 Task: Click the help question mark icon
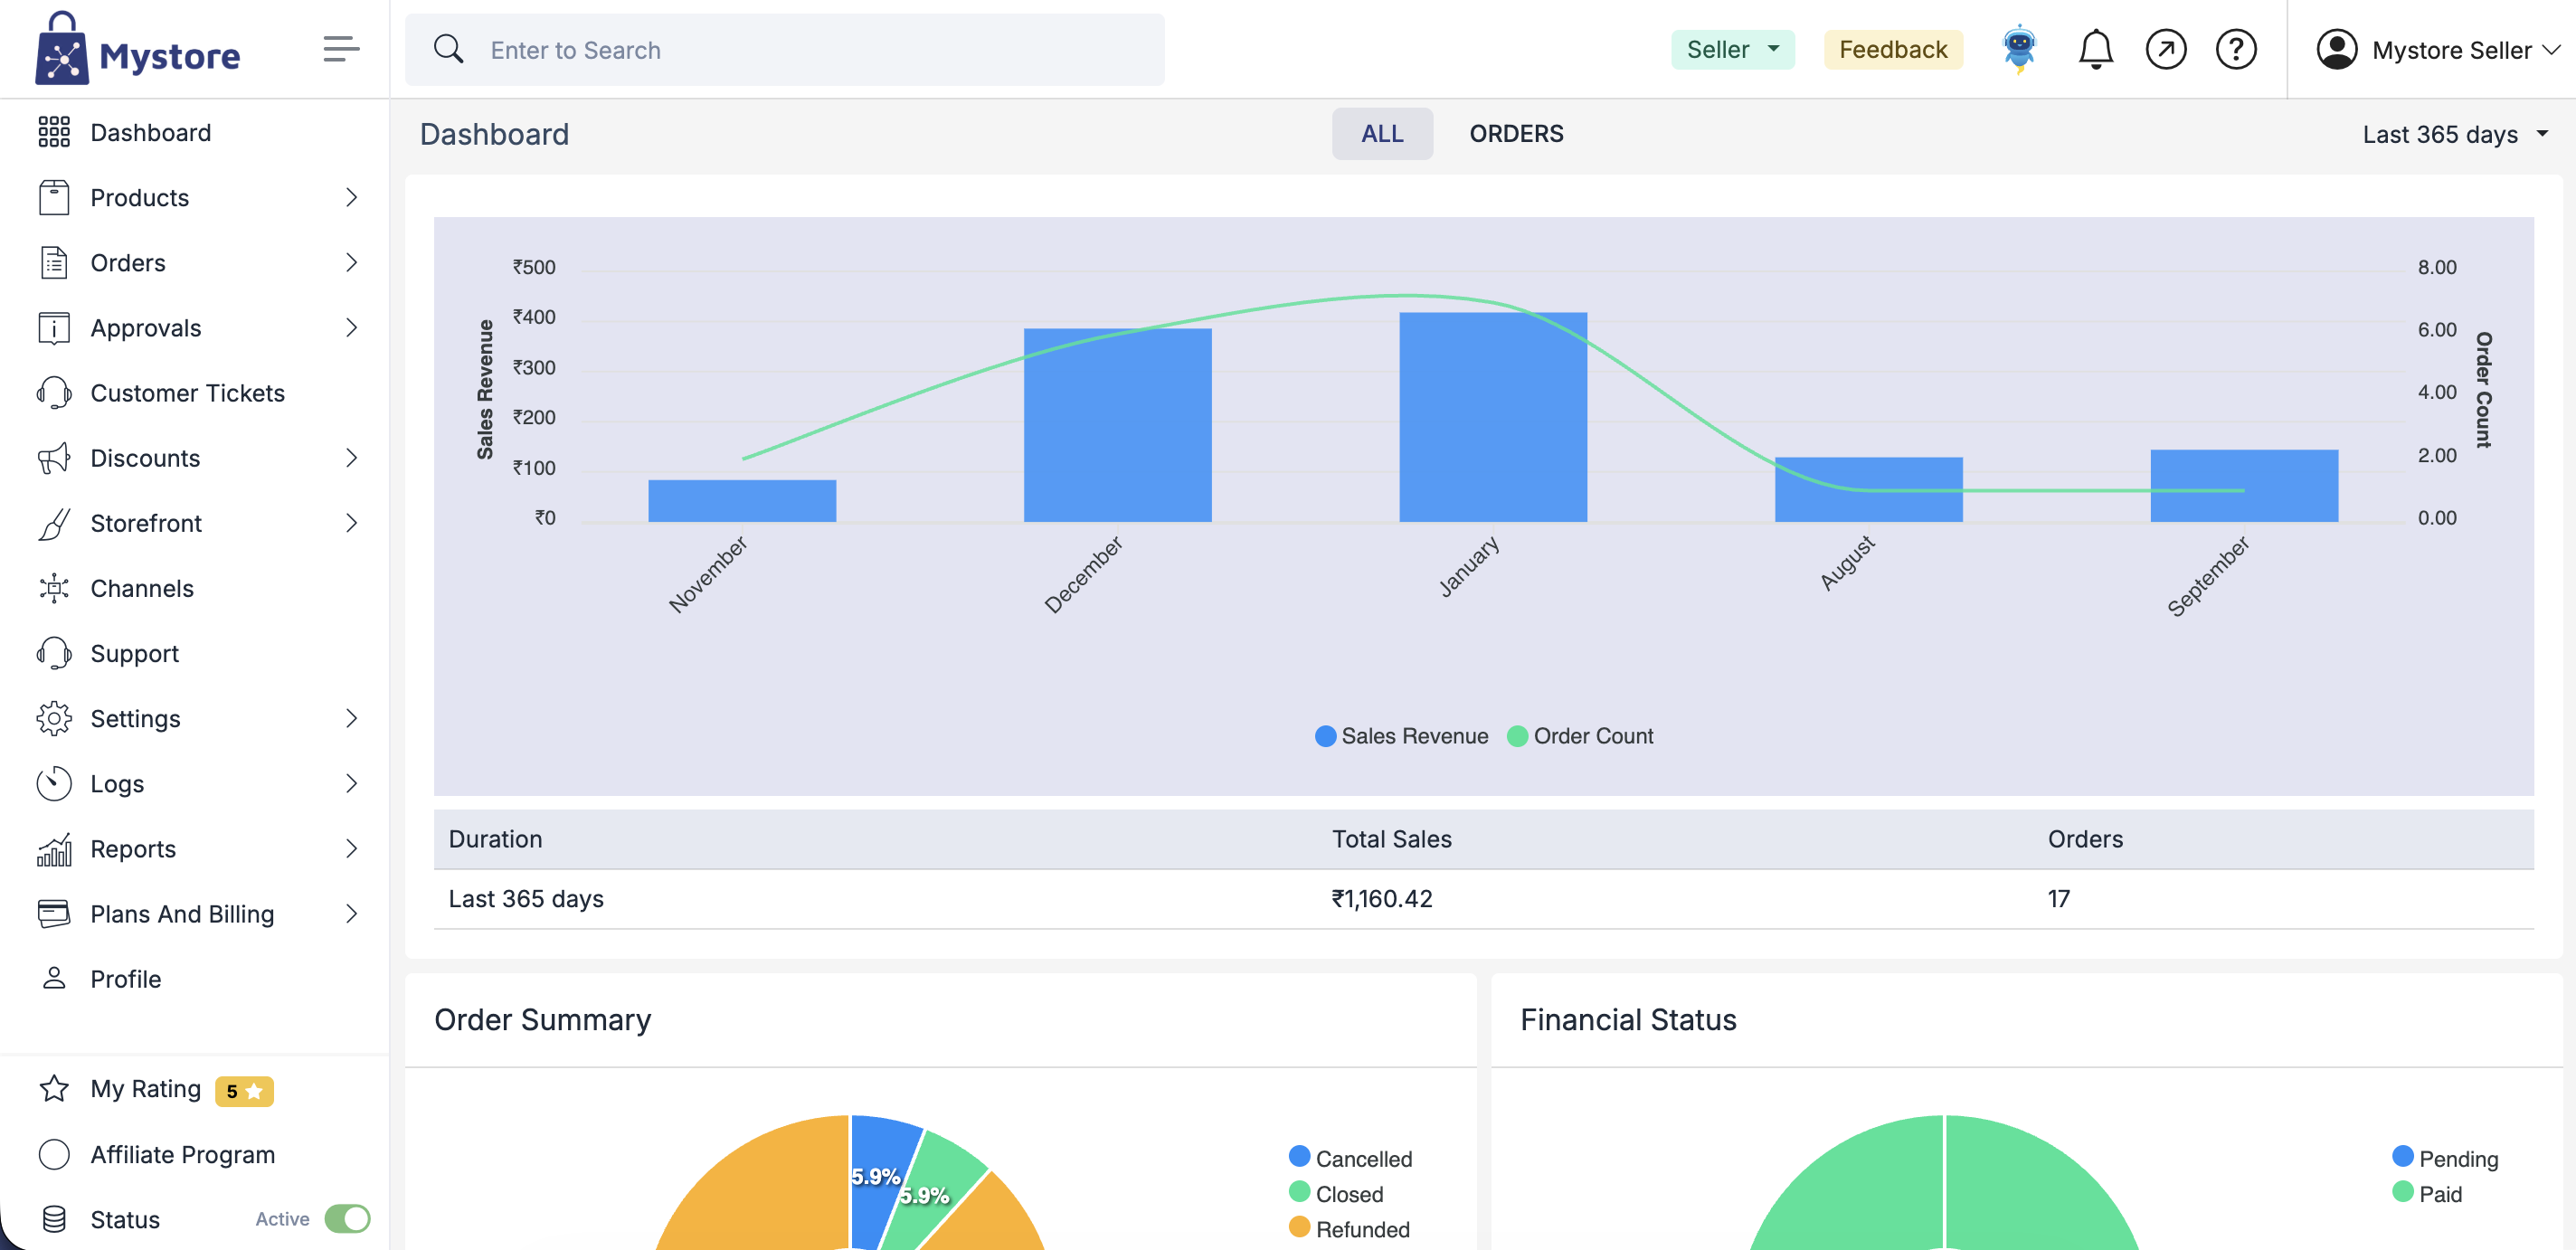(2235, 50)
